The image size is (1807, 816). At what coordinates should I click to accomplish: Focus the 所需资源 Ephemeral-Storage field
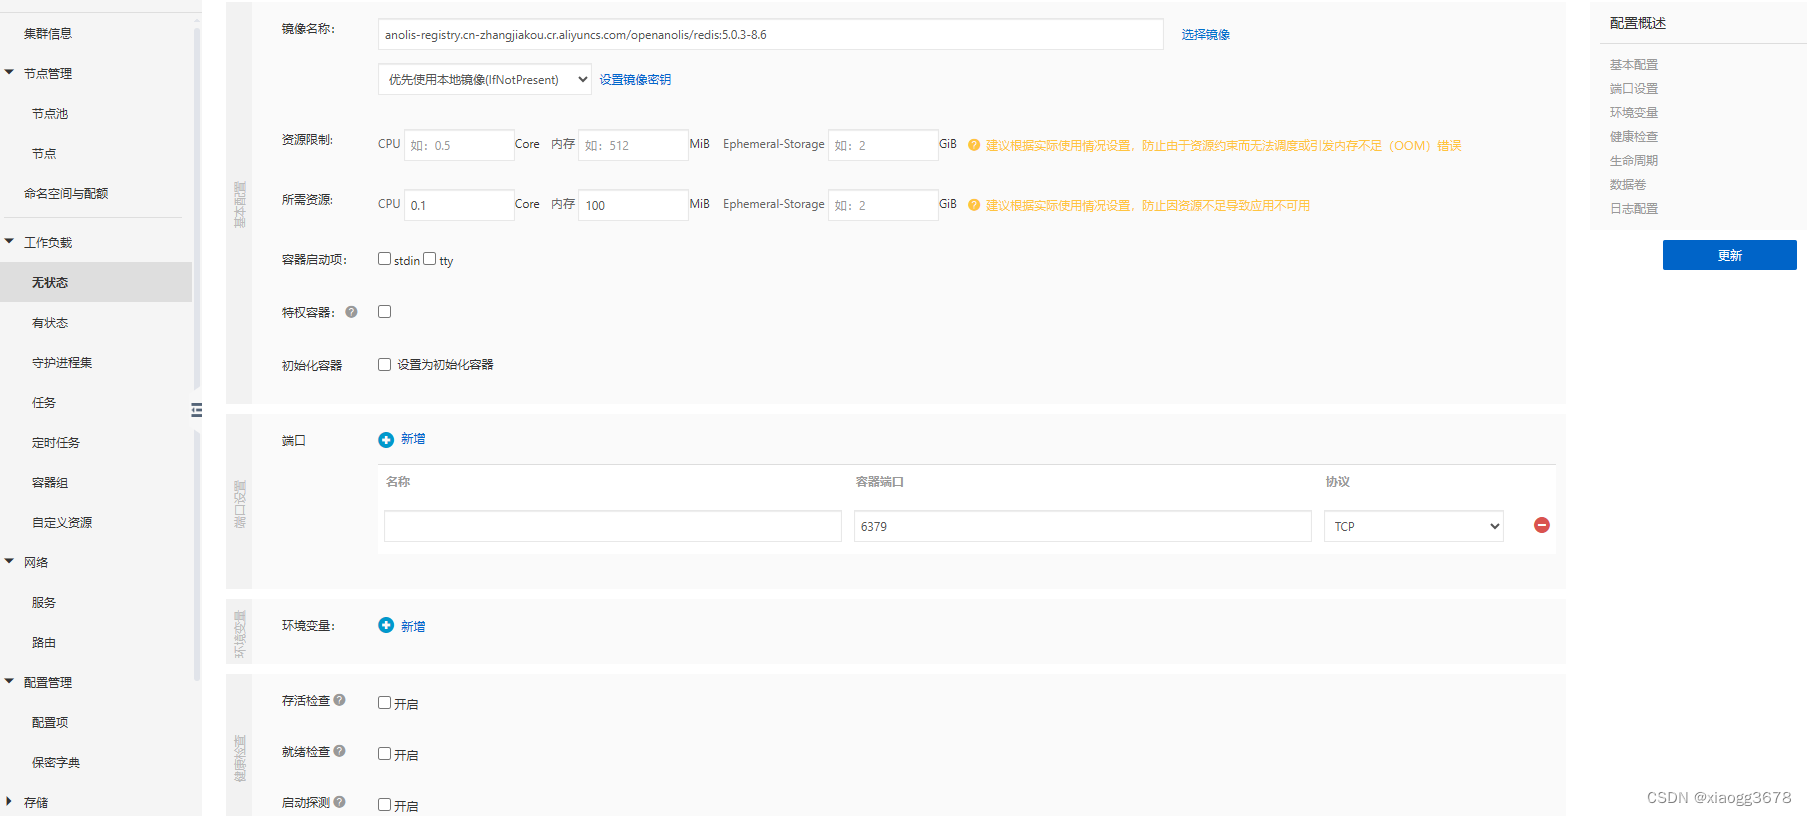[x=883, y=205]
